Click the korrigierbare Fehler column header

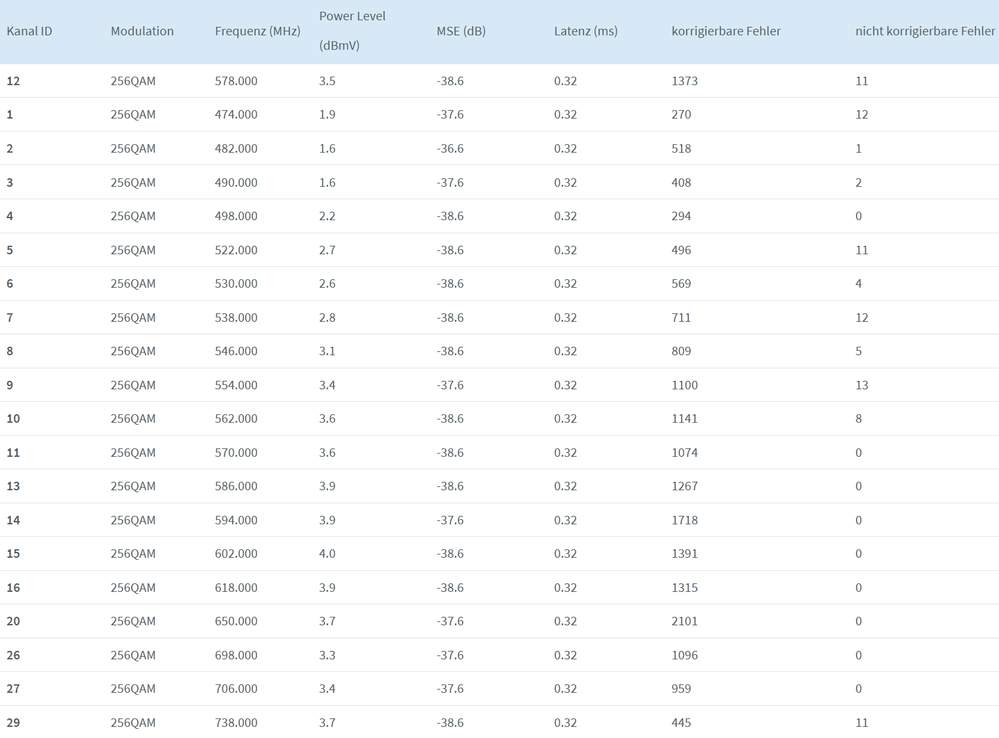pos(726,31)
